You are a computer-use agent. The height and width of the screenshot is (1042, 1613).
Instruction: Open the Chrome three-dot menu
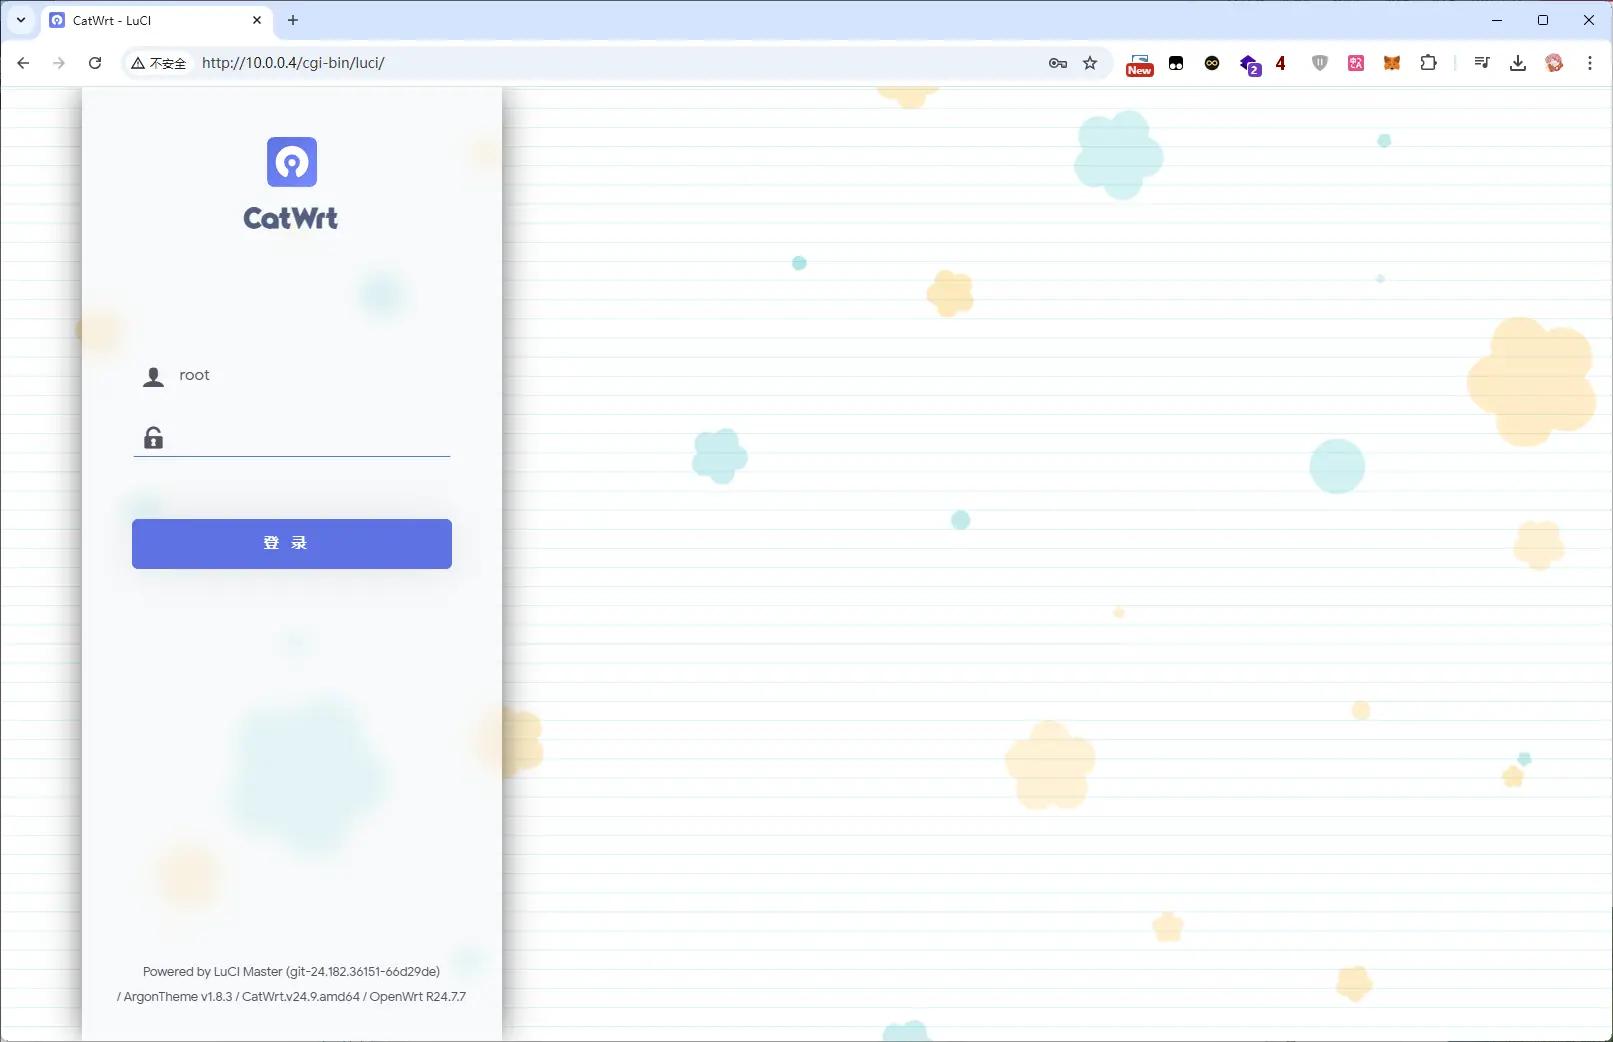[x=1590, y=63]
